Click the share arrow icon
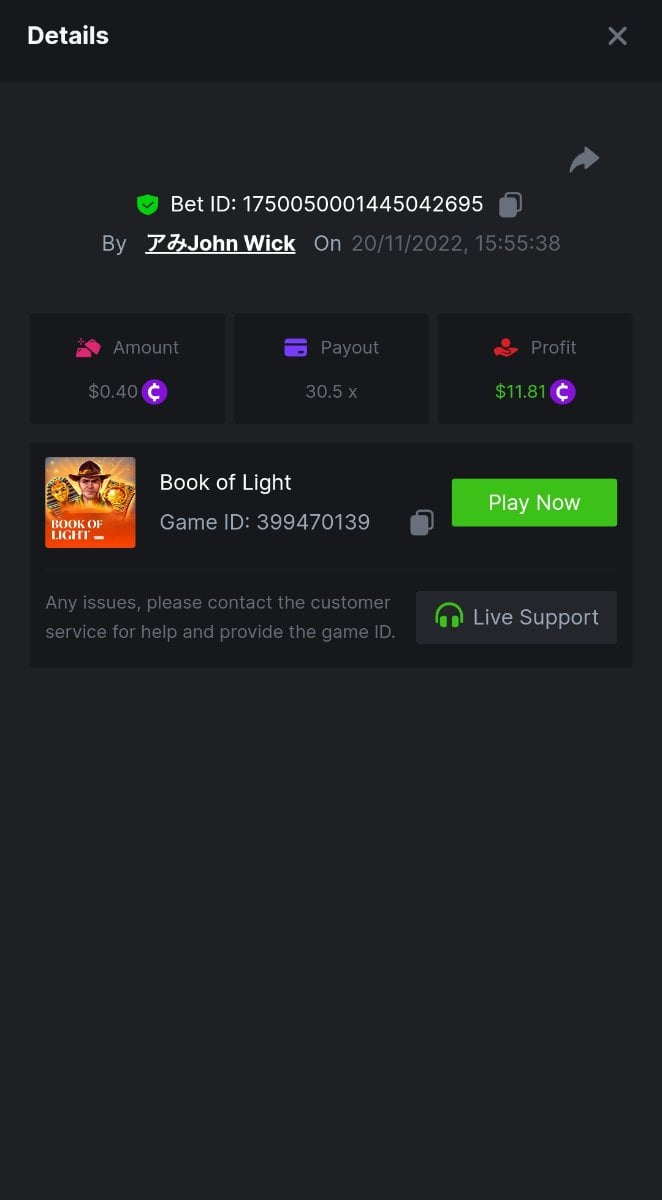 pos(584,160)
